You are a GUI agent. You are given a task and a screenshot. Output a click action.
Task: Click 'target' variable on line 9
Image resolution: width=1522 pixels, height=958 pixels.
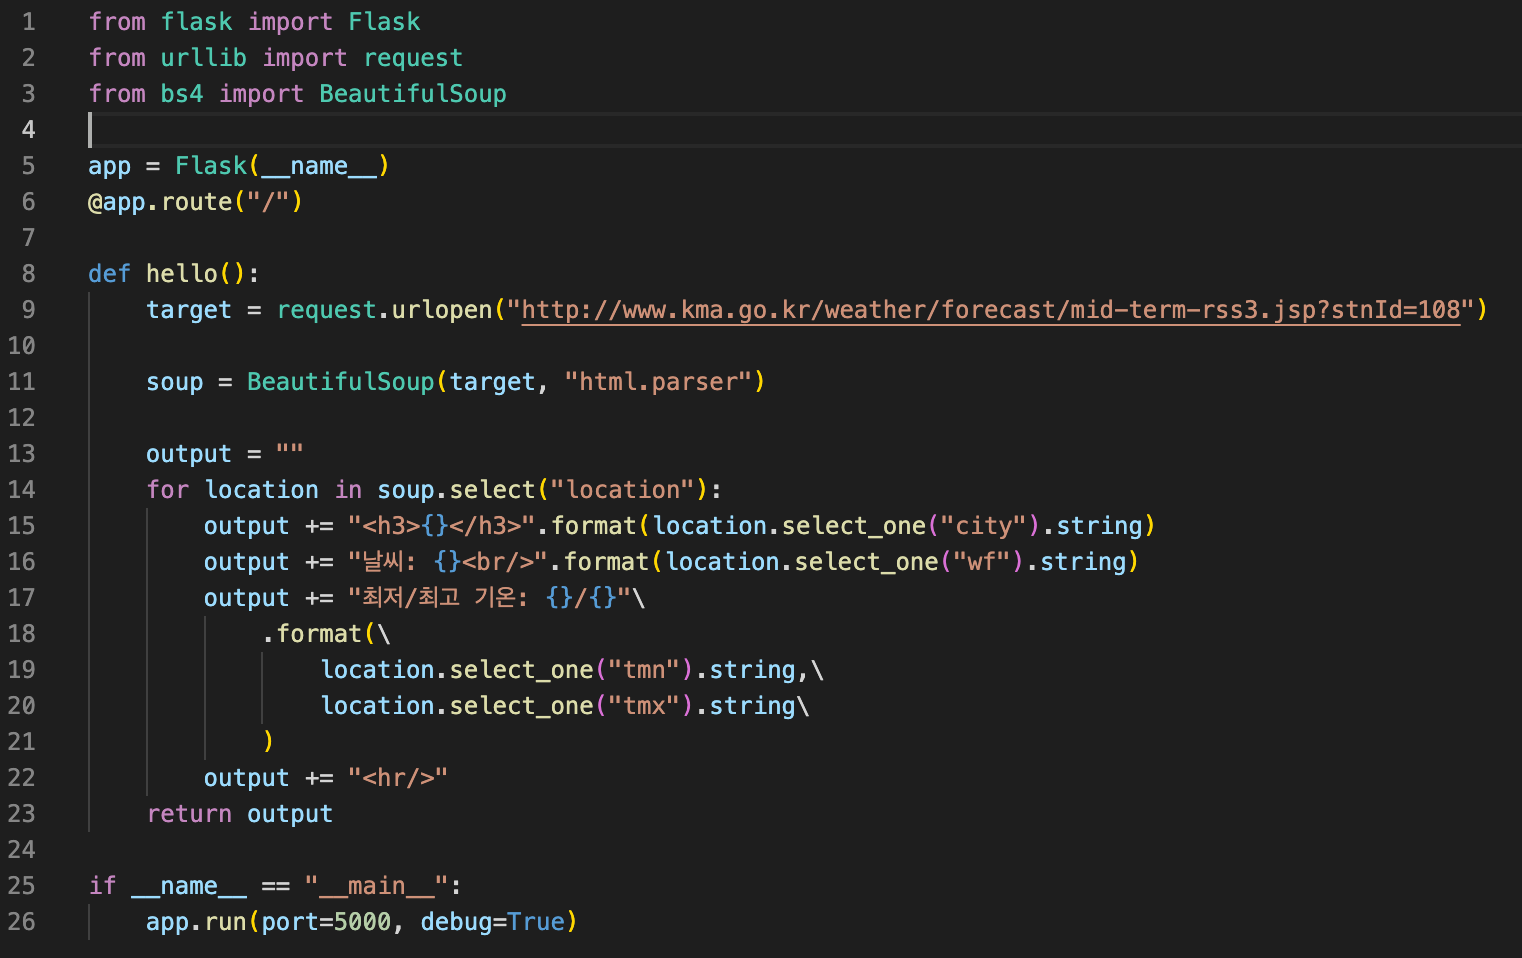[189, 310]
